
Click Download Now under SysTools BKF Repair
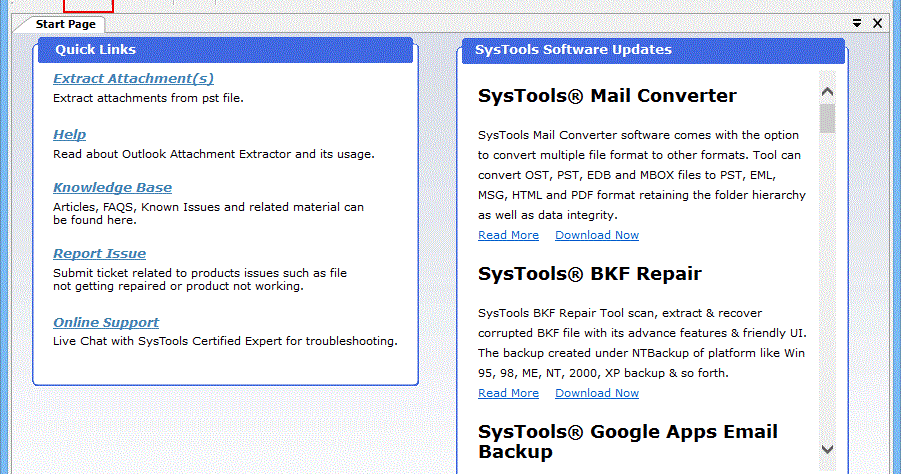597,393
